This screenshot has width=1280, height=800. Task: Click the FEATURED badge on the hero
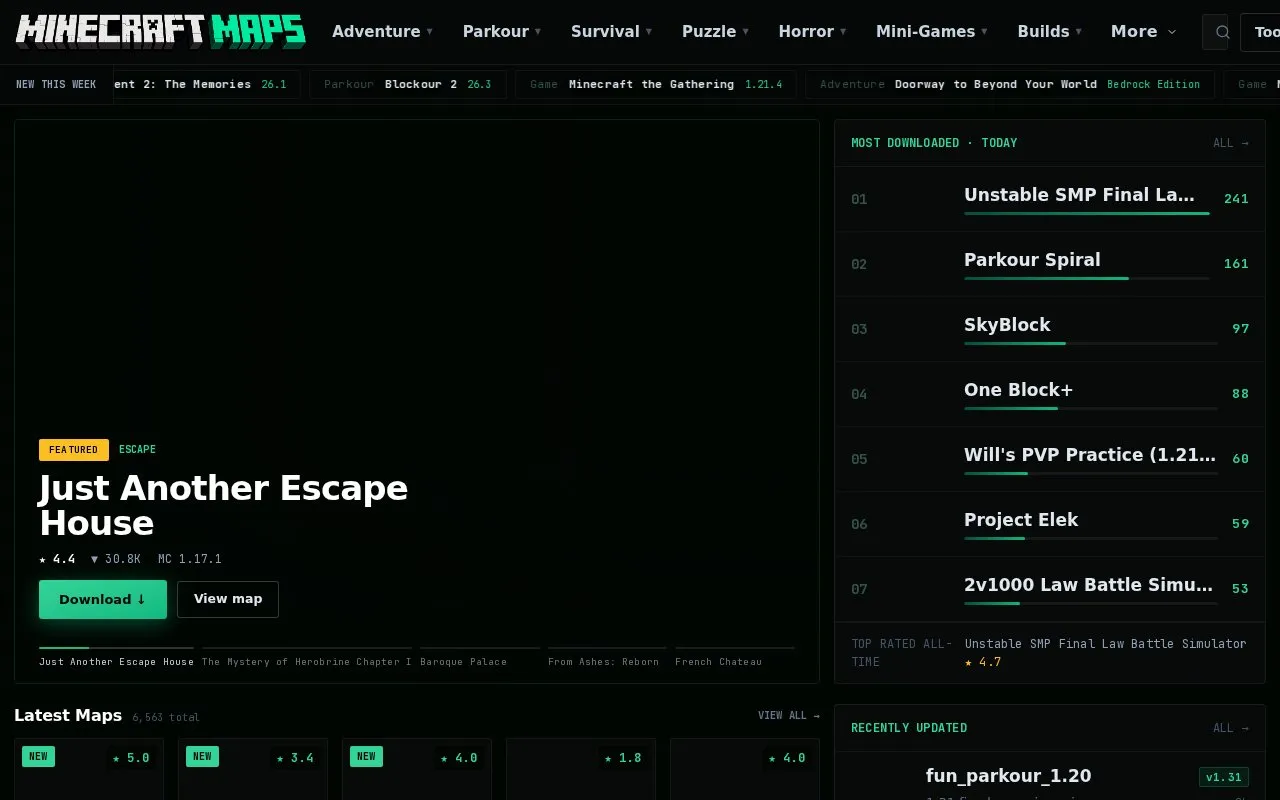(x=74, y=449)
